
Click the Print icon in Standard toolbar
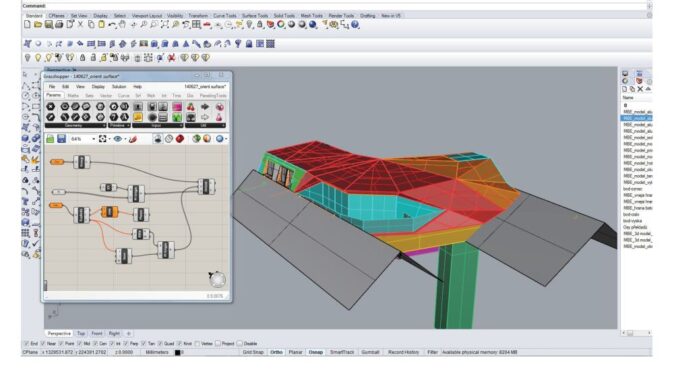point(59,25)
